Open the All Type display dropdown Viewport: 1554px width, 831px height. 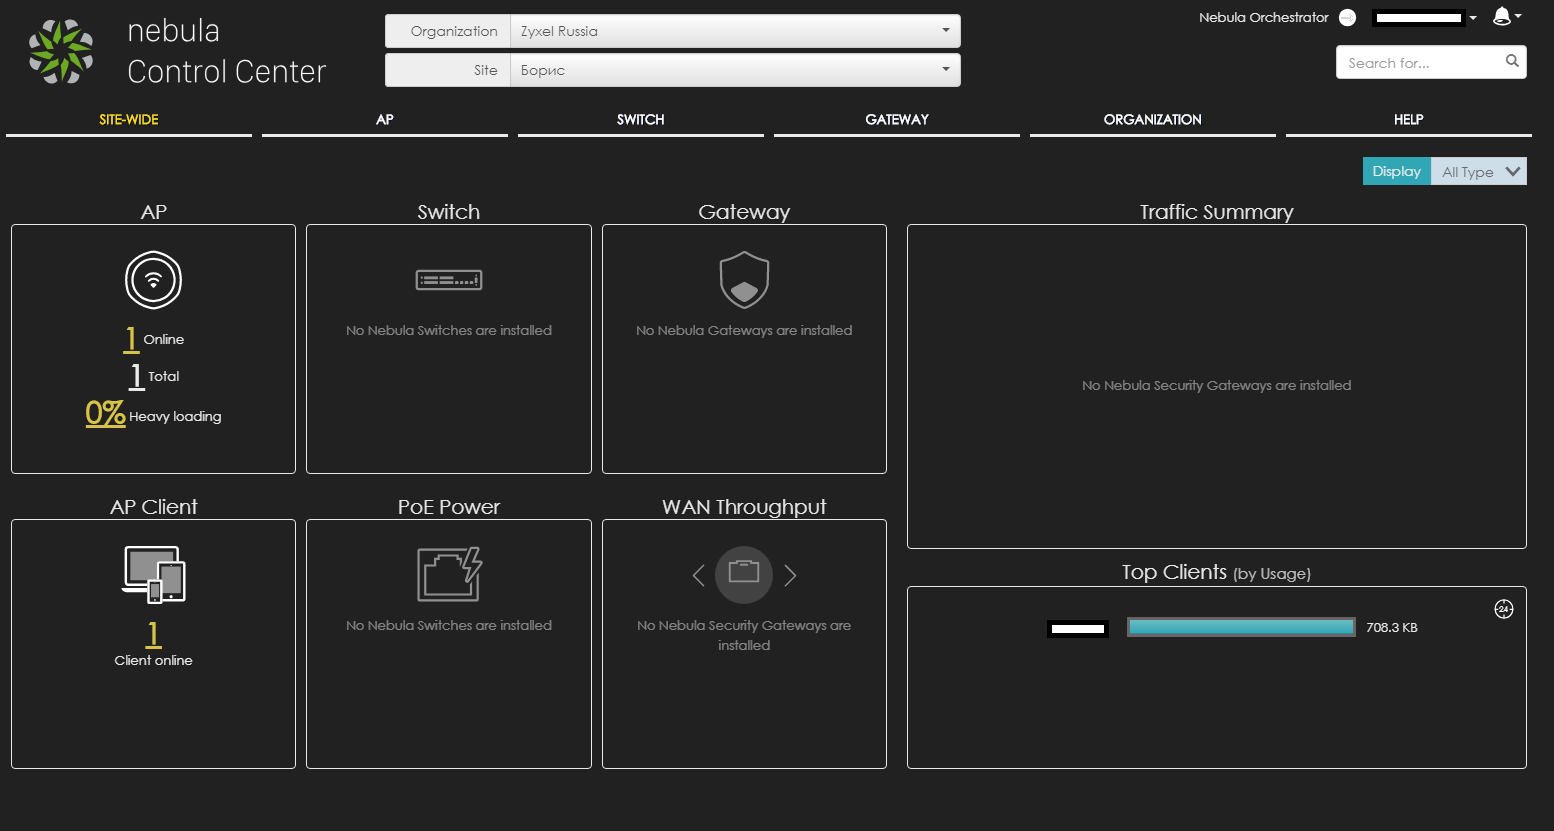tap(1479, 171)
